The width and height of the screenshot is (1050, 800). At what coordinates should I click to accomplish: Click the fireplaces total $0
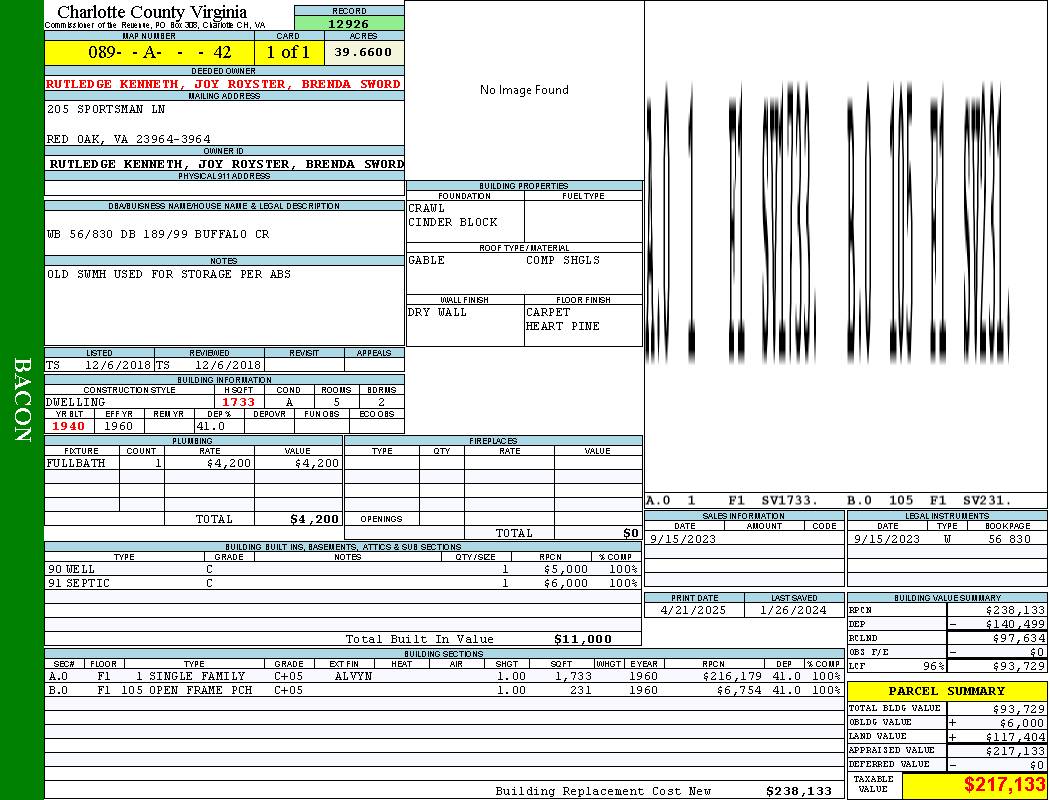click(x=631, y=534)
